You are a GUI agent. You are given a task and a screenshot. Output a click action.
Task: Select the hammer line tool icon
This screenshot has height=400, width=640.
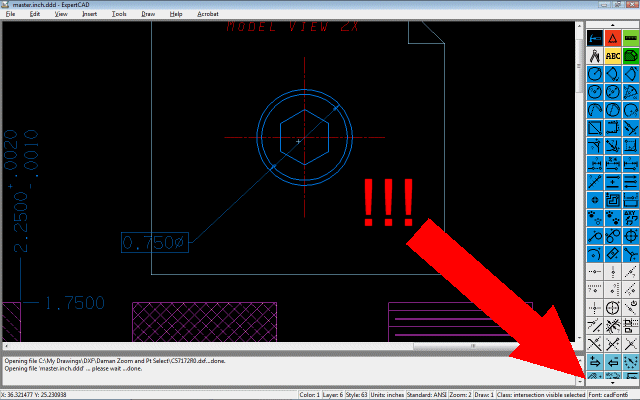(595, 38)
